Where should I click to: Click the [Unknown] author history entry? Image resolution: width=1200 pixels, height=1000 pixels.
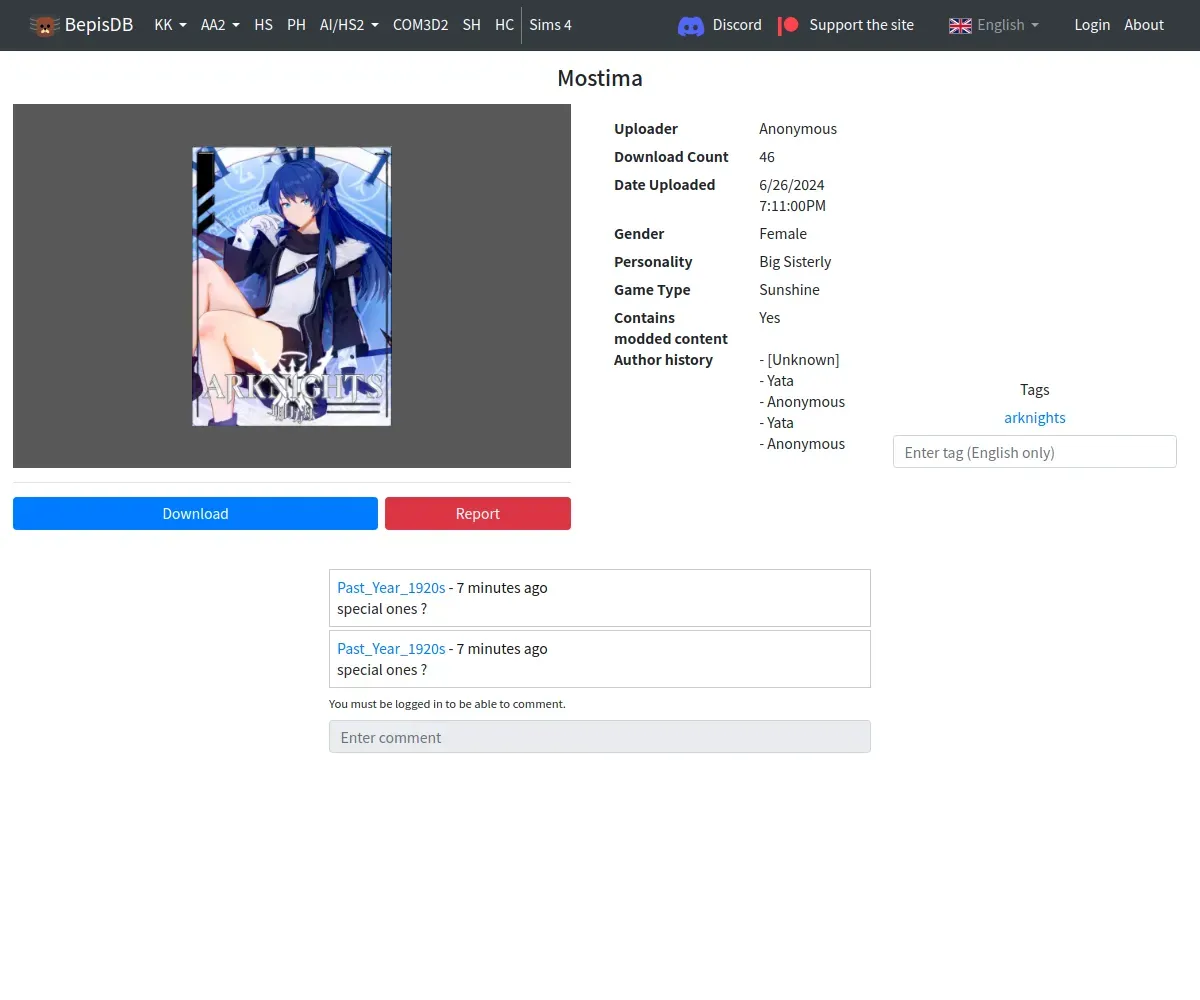tap(800, 360)
